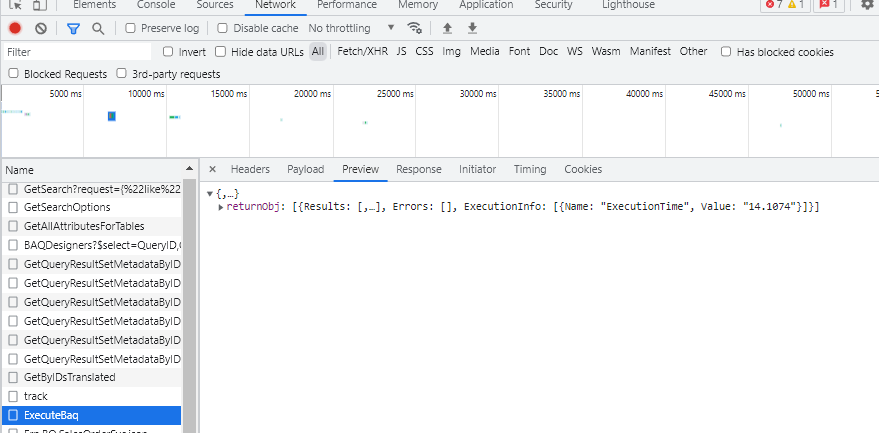
Task: Tick Disable cache checkbox
Action: [223, 28]
